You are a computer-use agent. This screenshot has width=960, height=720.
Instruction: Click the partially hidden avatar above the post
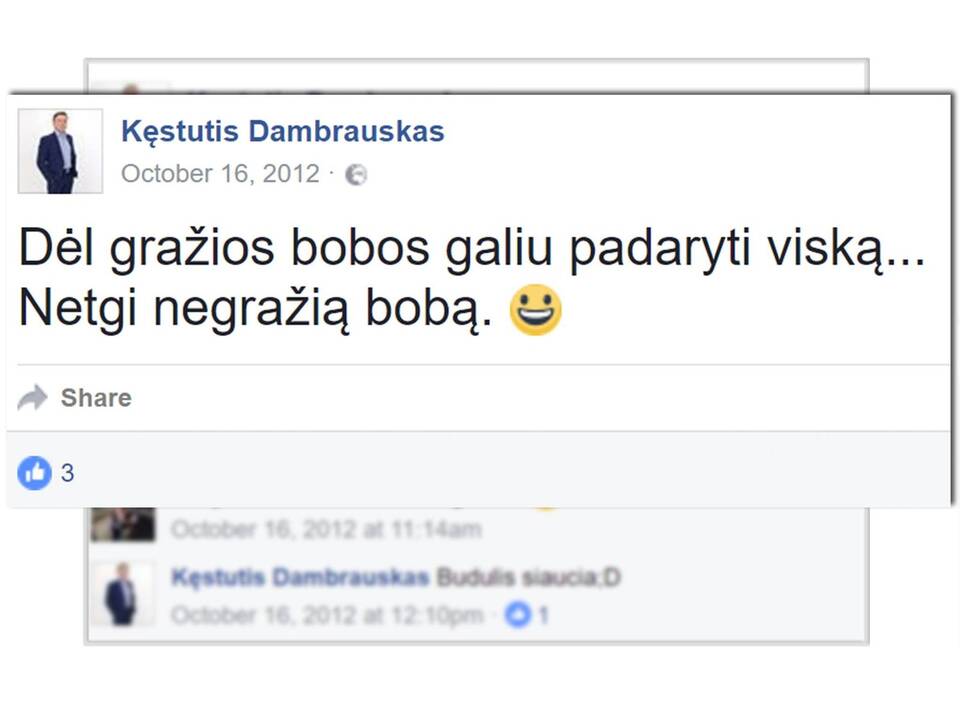(131, 89)
